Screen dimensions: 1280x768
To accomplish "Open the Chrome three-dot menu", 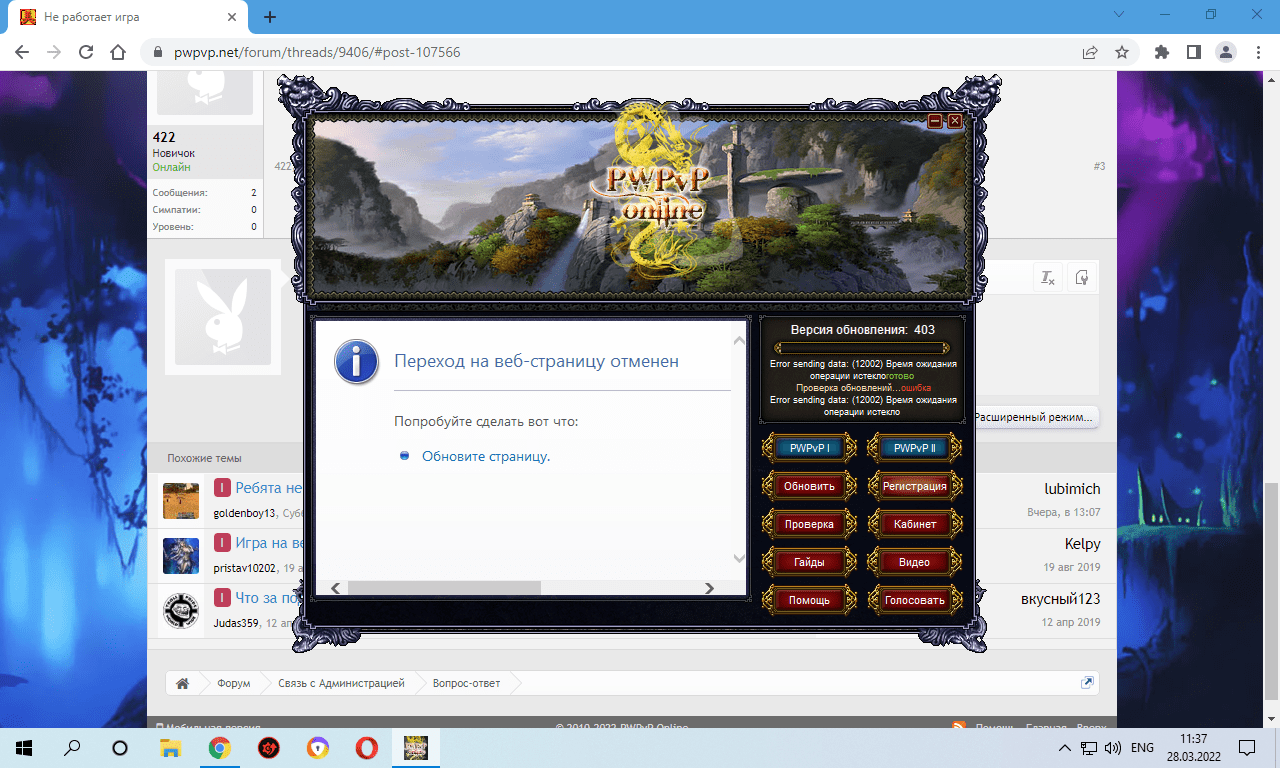I will 1257,52.
